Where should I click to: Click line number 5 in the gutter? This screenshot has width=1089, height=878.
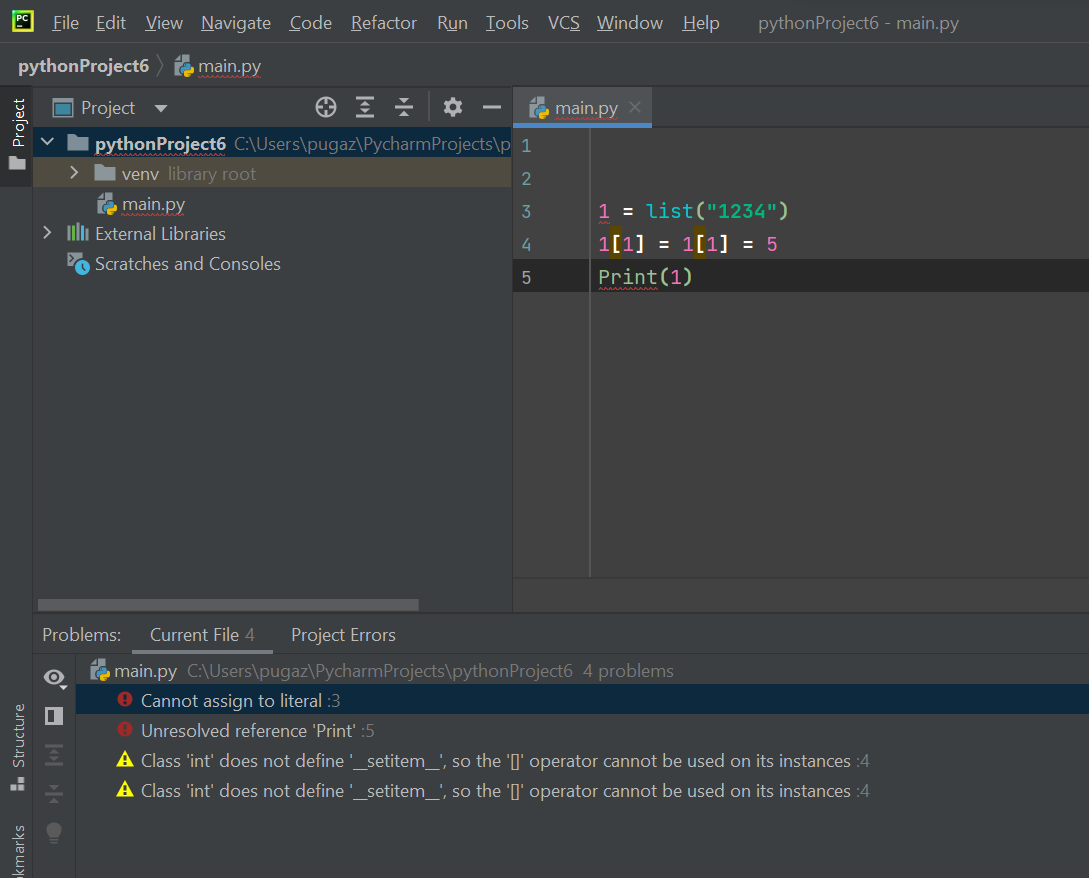pyautogui.click(x=526, y=278)
